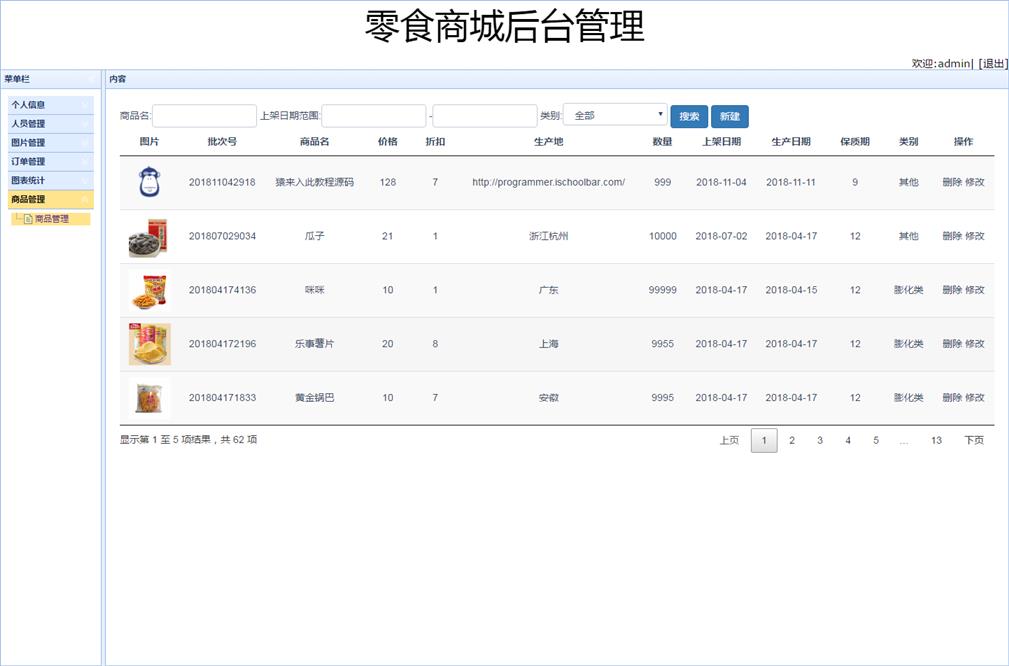Click the 瓜子 sunflower seeds product image

[x=149, y=237]
